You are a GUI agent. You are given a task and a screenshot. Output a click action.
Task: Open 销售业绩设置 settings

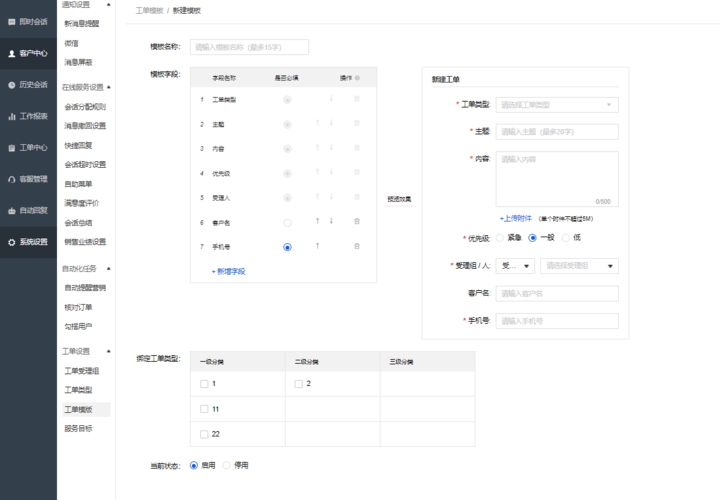85,241
